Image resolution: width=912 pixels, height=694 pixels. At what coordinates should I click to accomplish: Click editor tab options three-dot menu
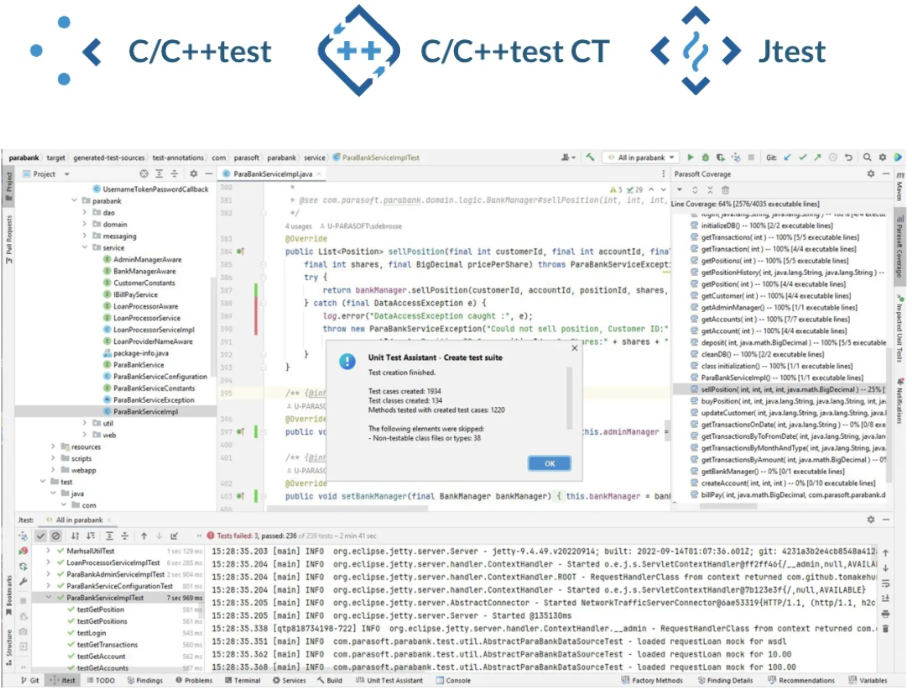(664, 174)
